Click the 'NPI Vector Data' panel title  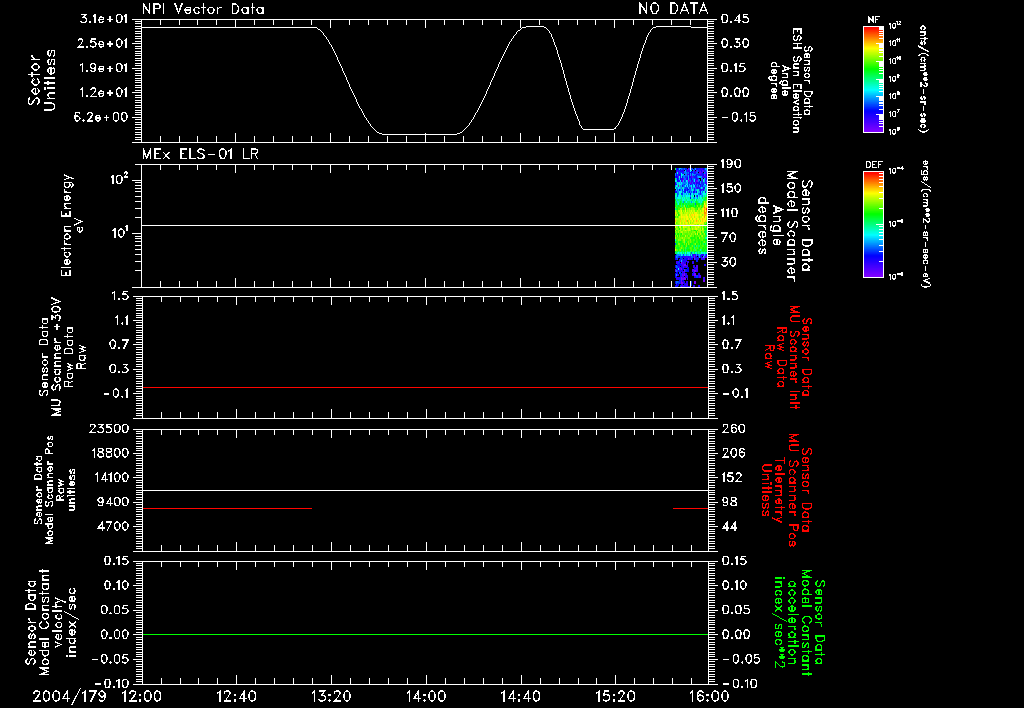tap(203, 9)
